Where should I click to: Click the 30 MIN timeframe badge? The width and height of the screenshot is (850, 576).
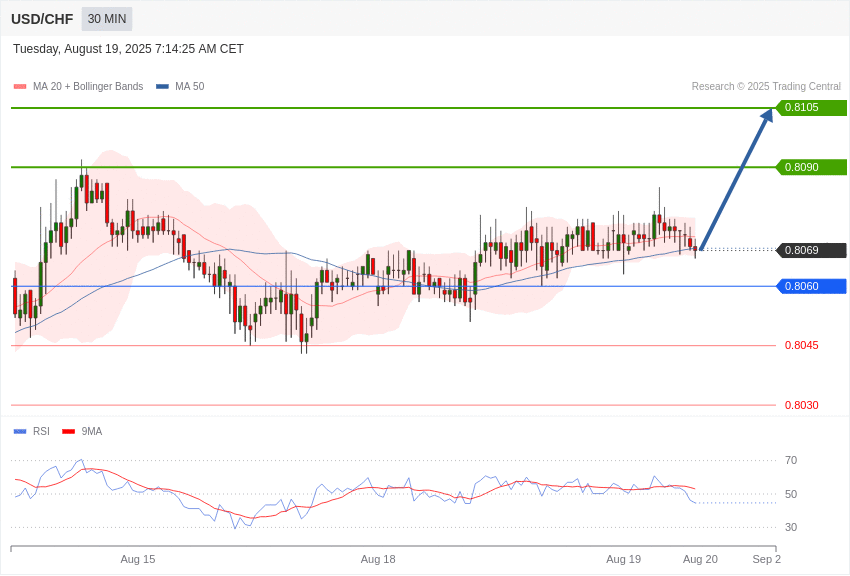pyautogui.click(x=107, y=19)
